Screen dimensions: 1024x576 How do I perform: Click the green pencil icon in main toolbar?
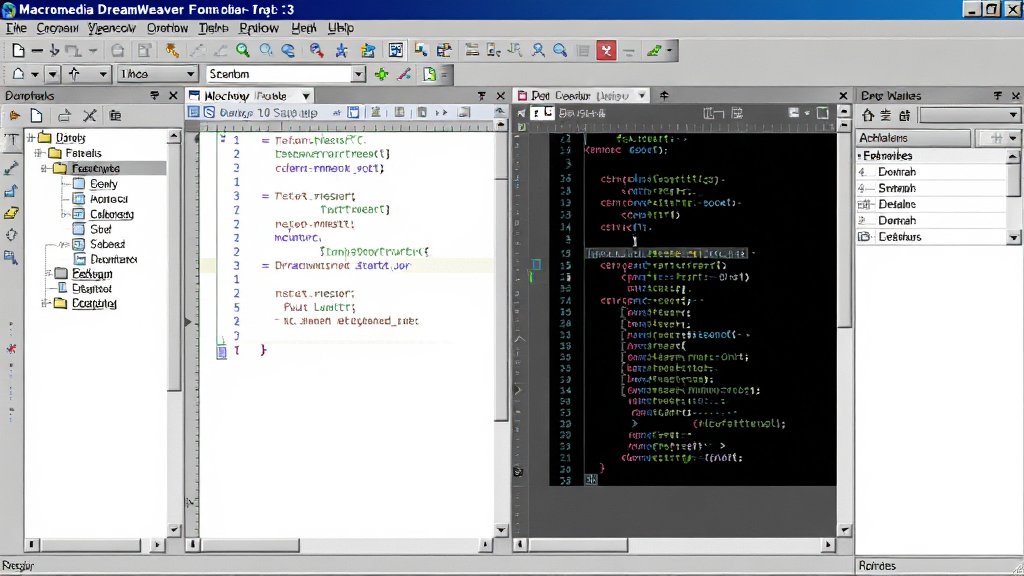[654, 50]
